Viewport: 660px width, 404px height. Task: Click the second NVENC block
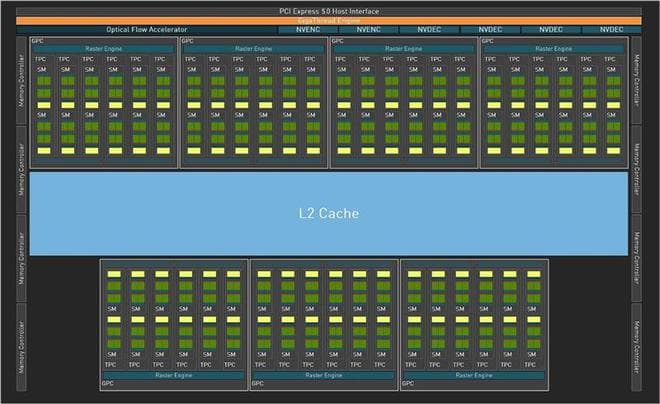click(x=369, y=30)
